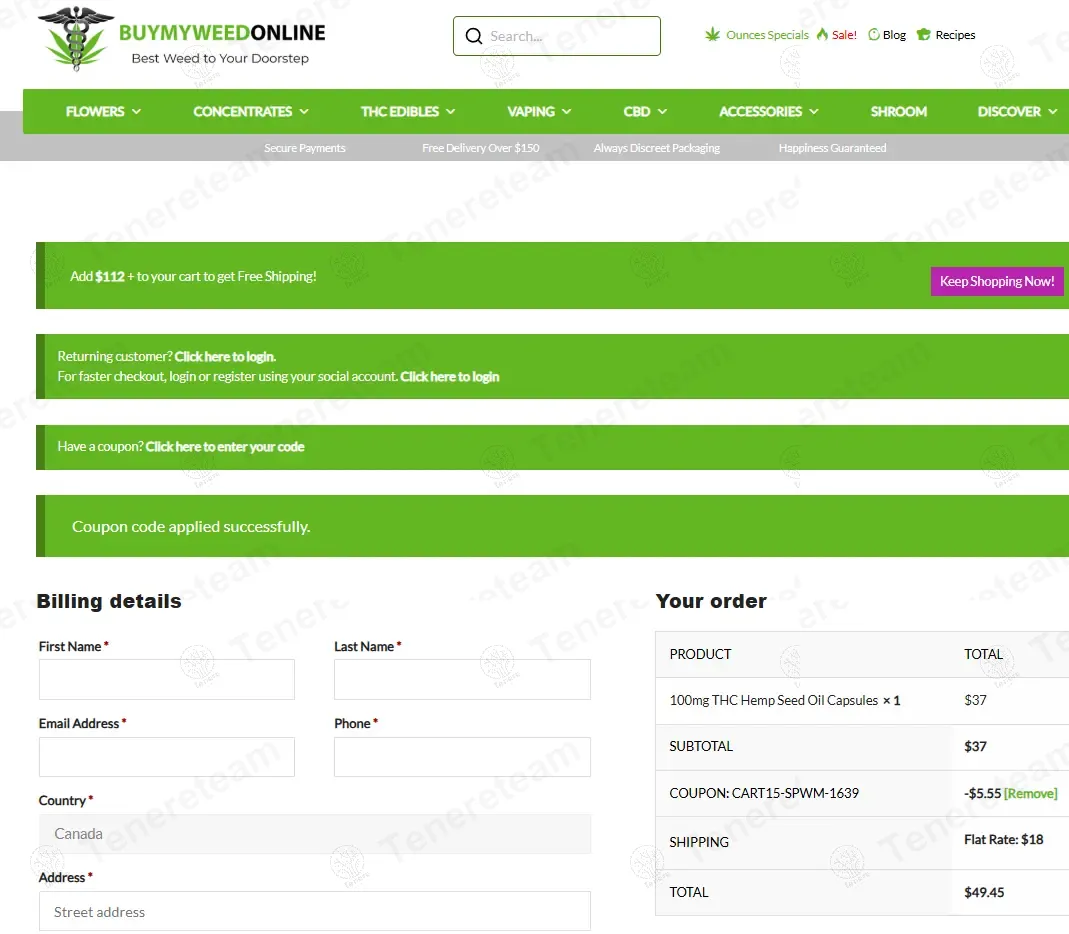
Task: Expand the Concentrates dropdown chevron
Action: click(304, 111)
